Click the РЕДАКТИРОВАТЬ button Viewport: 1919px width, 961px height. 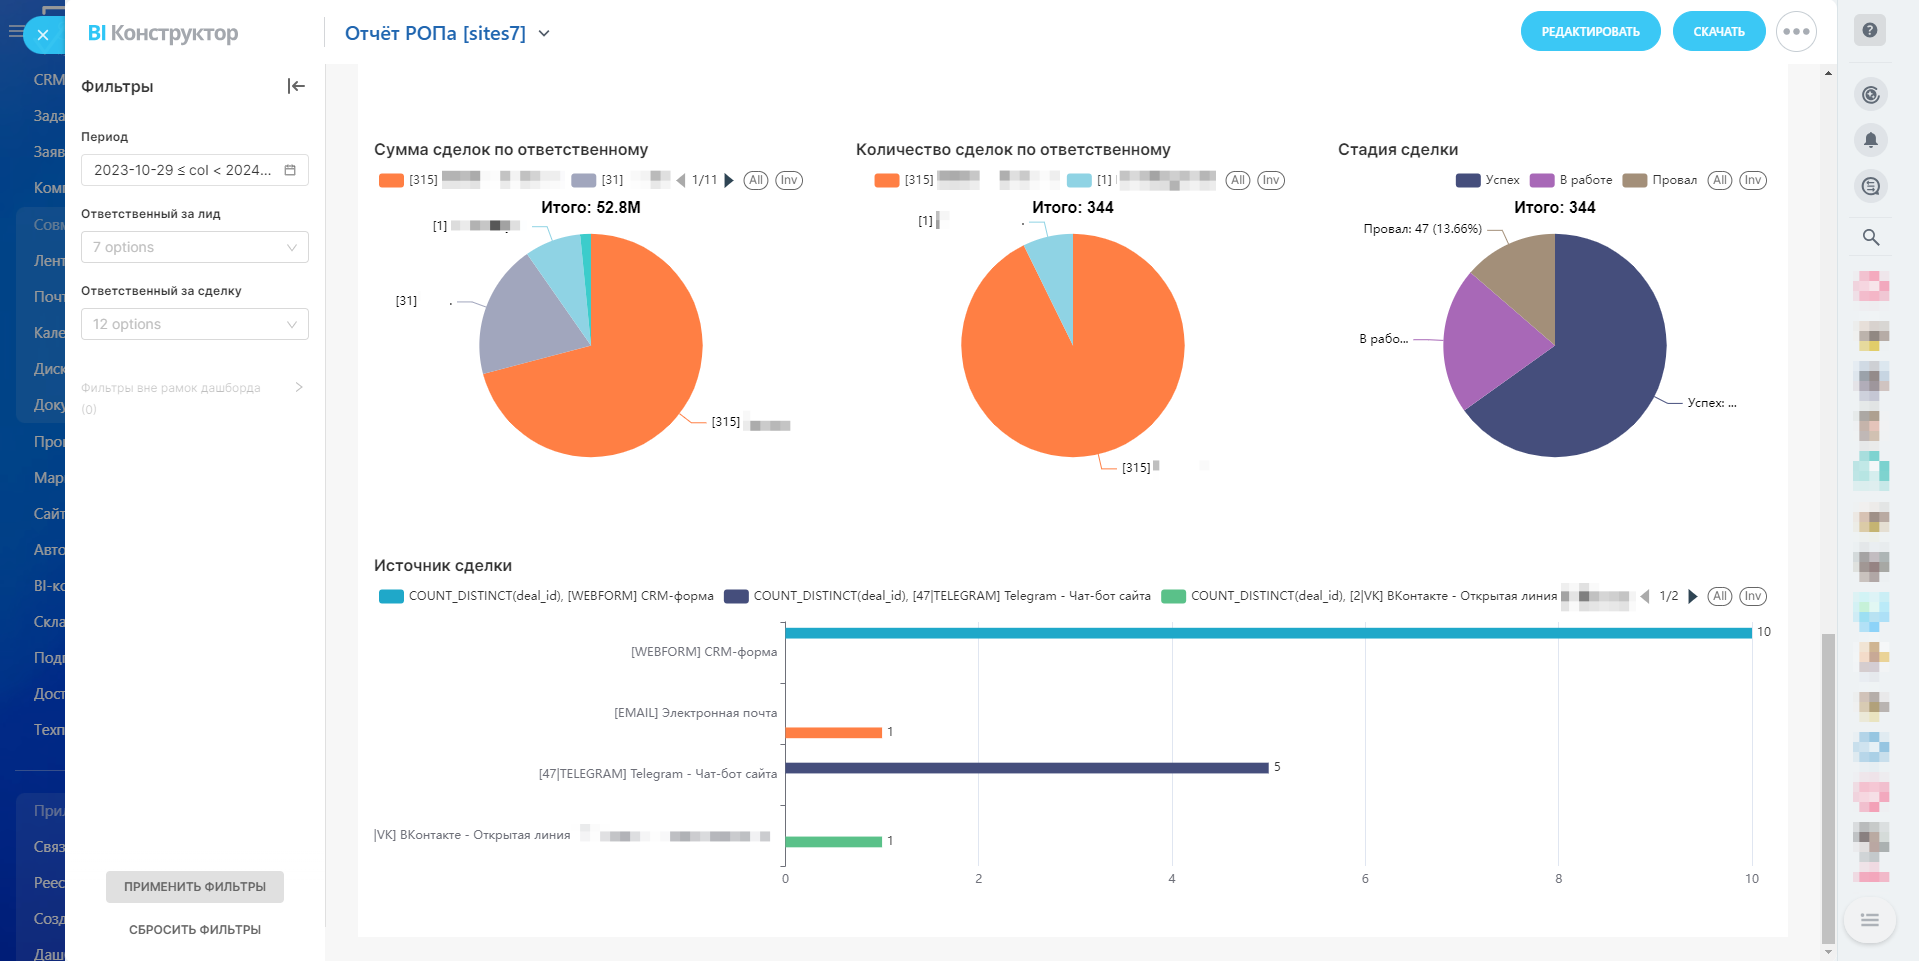point(1590,32)
